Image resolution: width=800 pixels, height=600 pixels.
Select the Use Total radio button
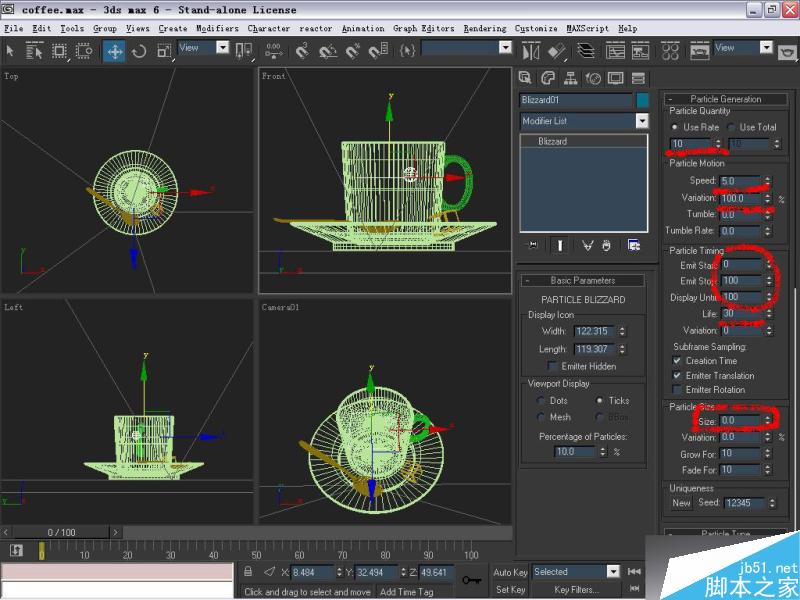pyautogui.click(x=733, y=128)
